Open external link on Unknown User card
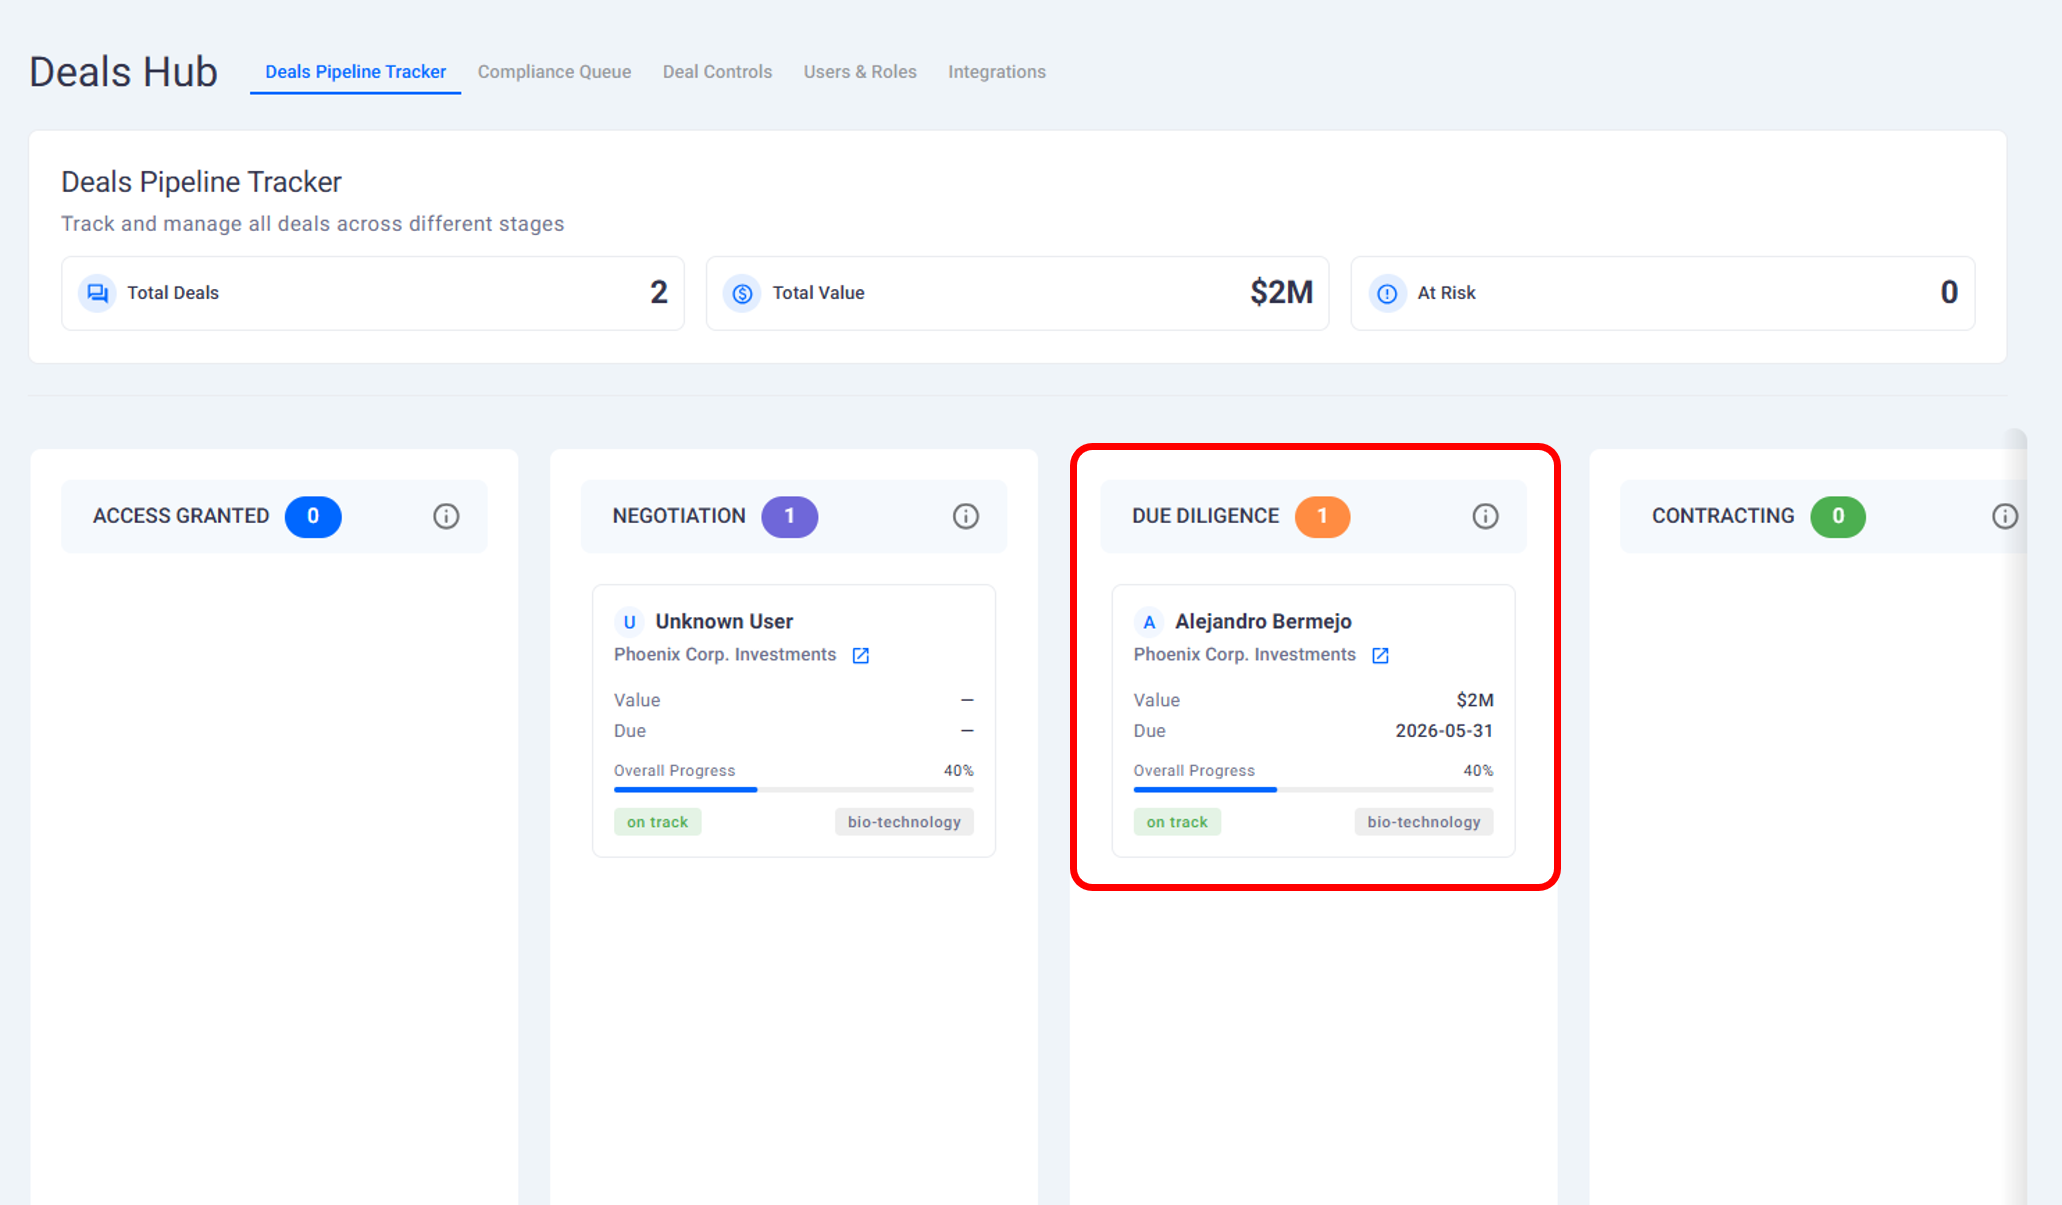Image resolution: width=2062 pixels, height=1205 pixels. 860,655
